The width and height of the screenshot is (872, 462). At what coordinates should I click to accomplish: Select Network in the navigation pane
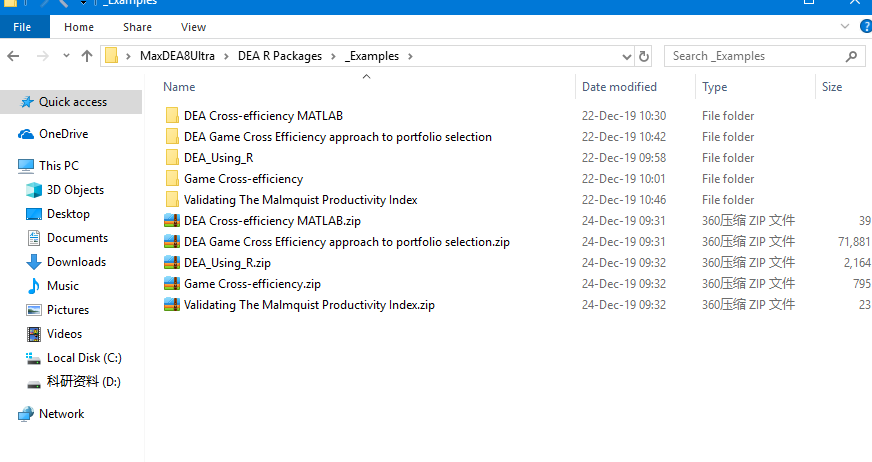(61, 414)
